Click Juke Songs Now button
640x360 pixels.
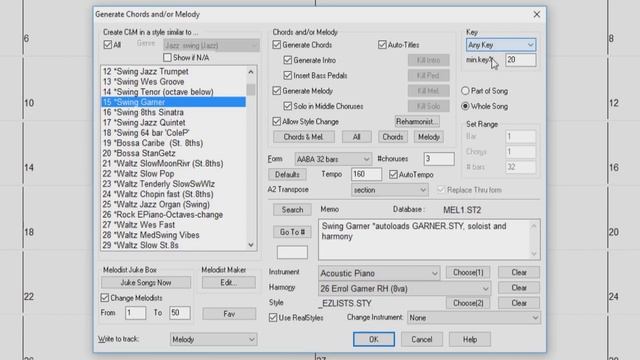[146, 283]
